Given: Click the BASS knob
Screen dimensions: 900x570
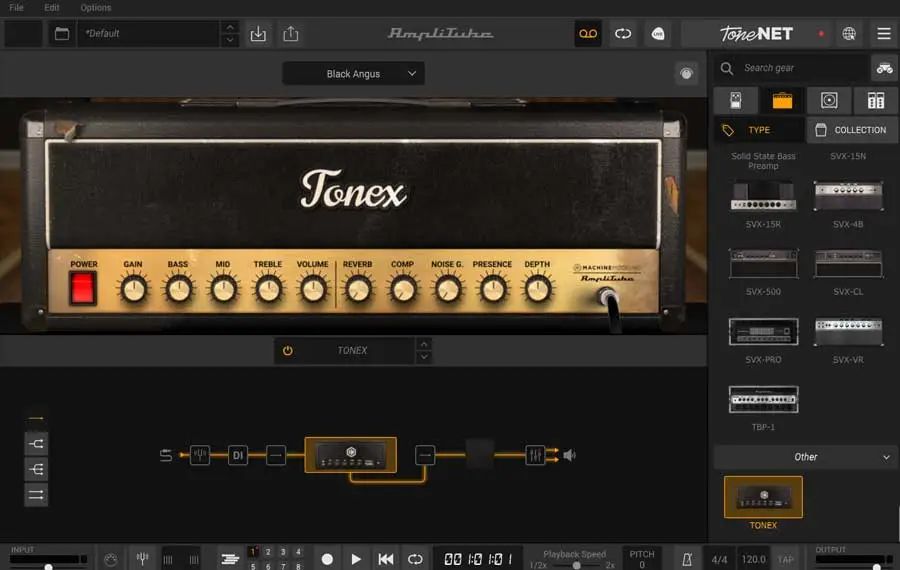Looking at the screenshot, I should pos(179,289).
